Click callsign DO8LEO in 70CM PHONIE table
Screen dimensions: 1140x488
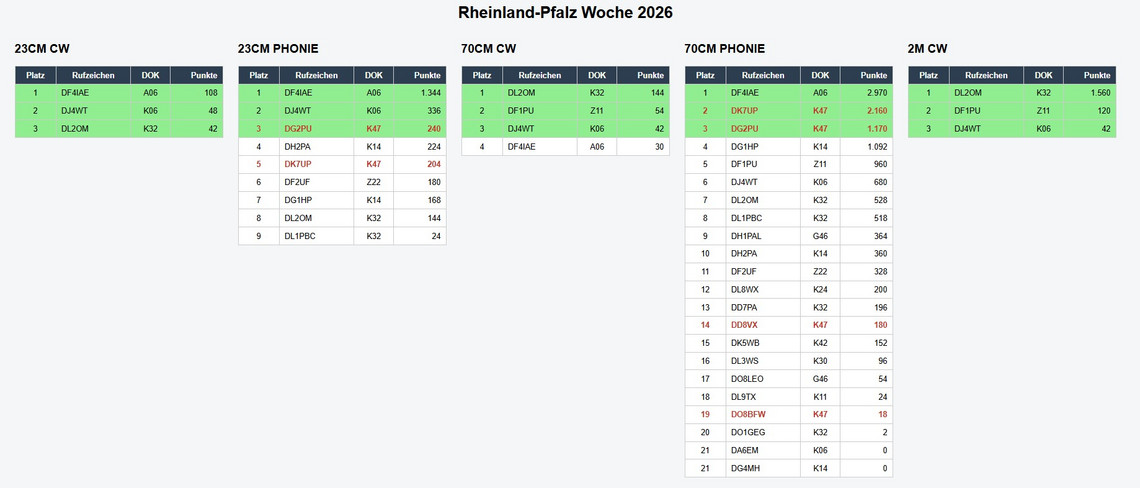[x=747, y=379]
